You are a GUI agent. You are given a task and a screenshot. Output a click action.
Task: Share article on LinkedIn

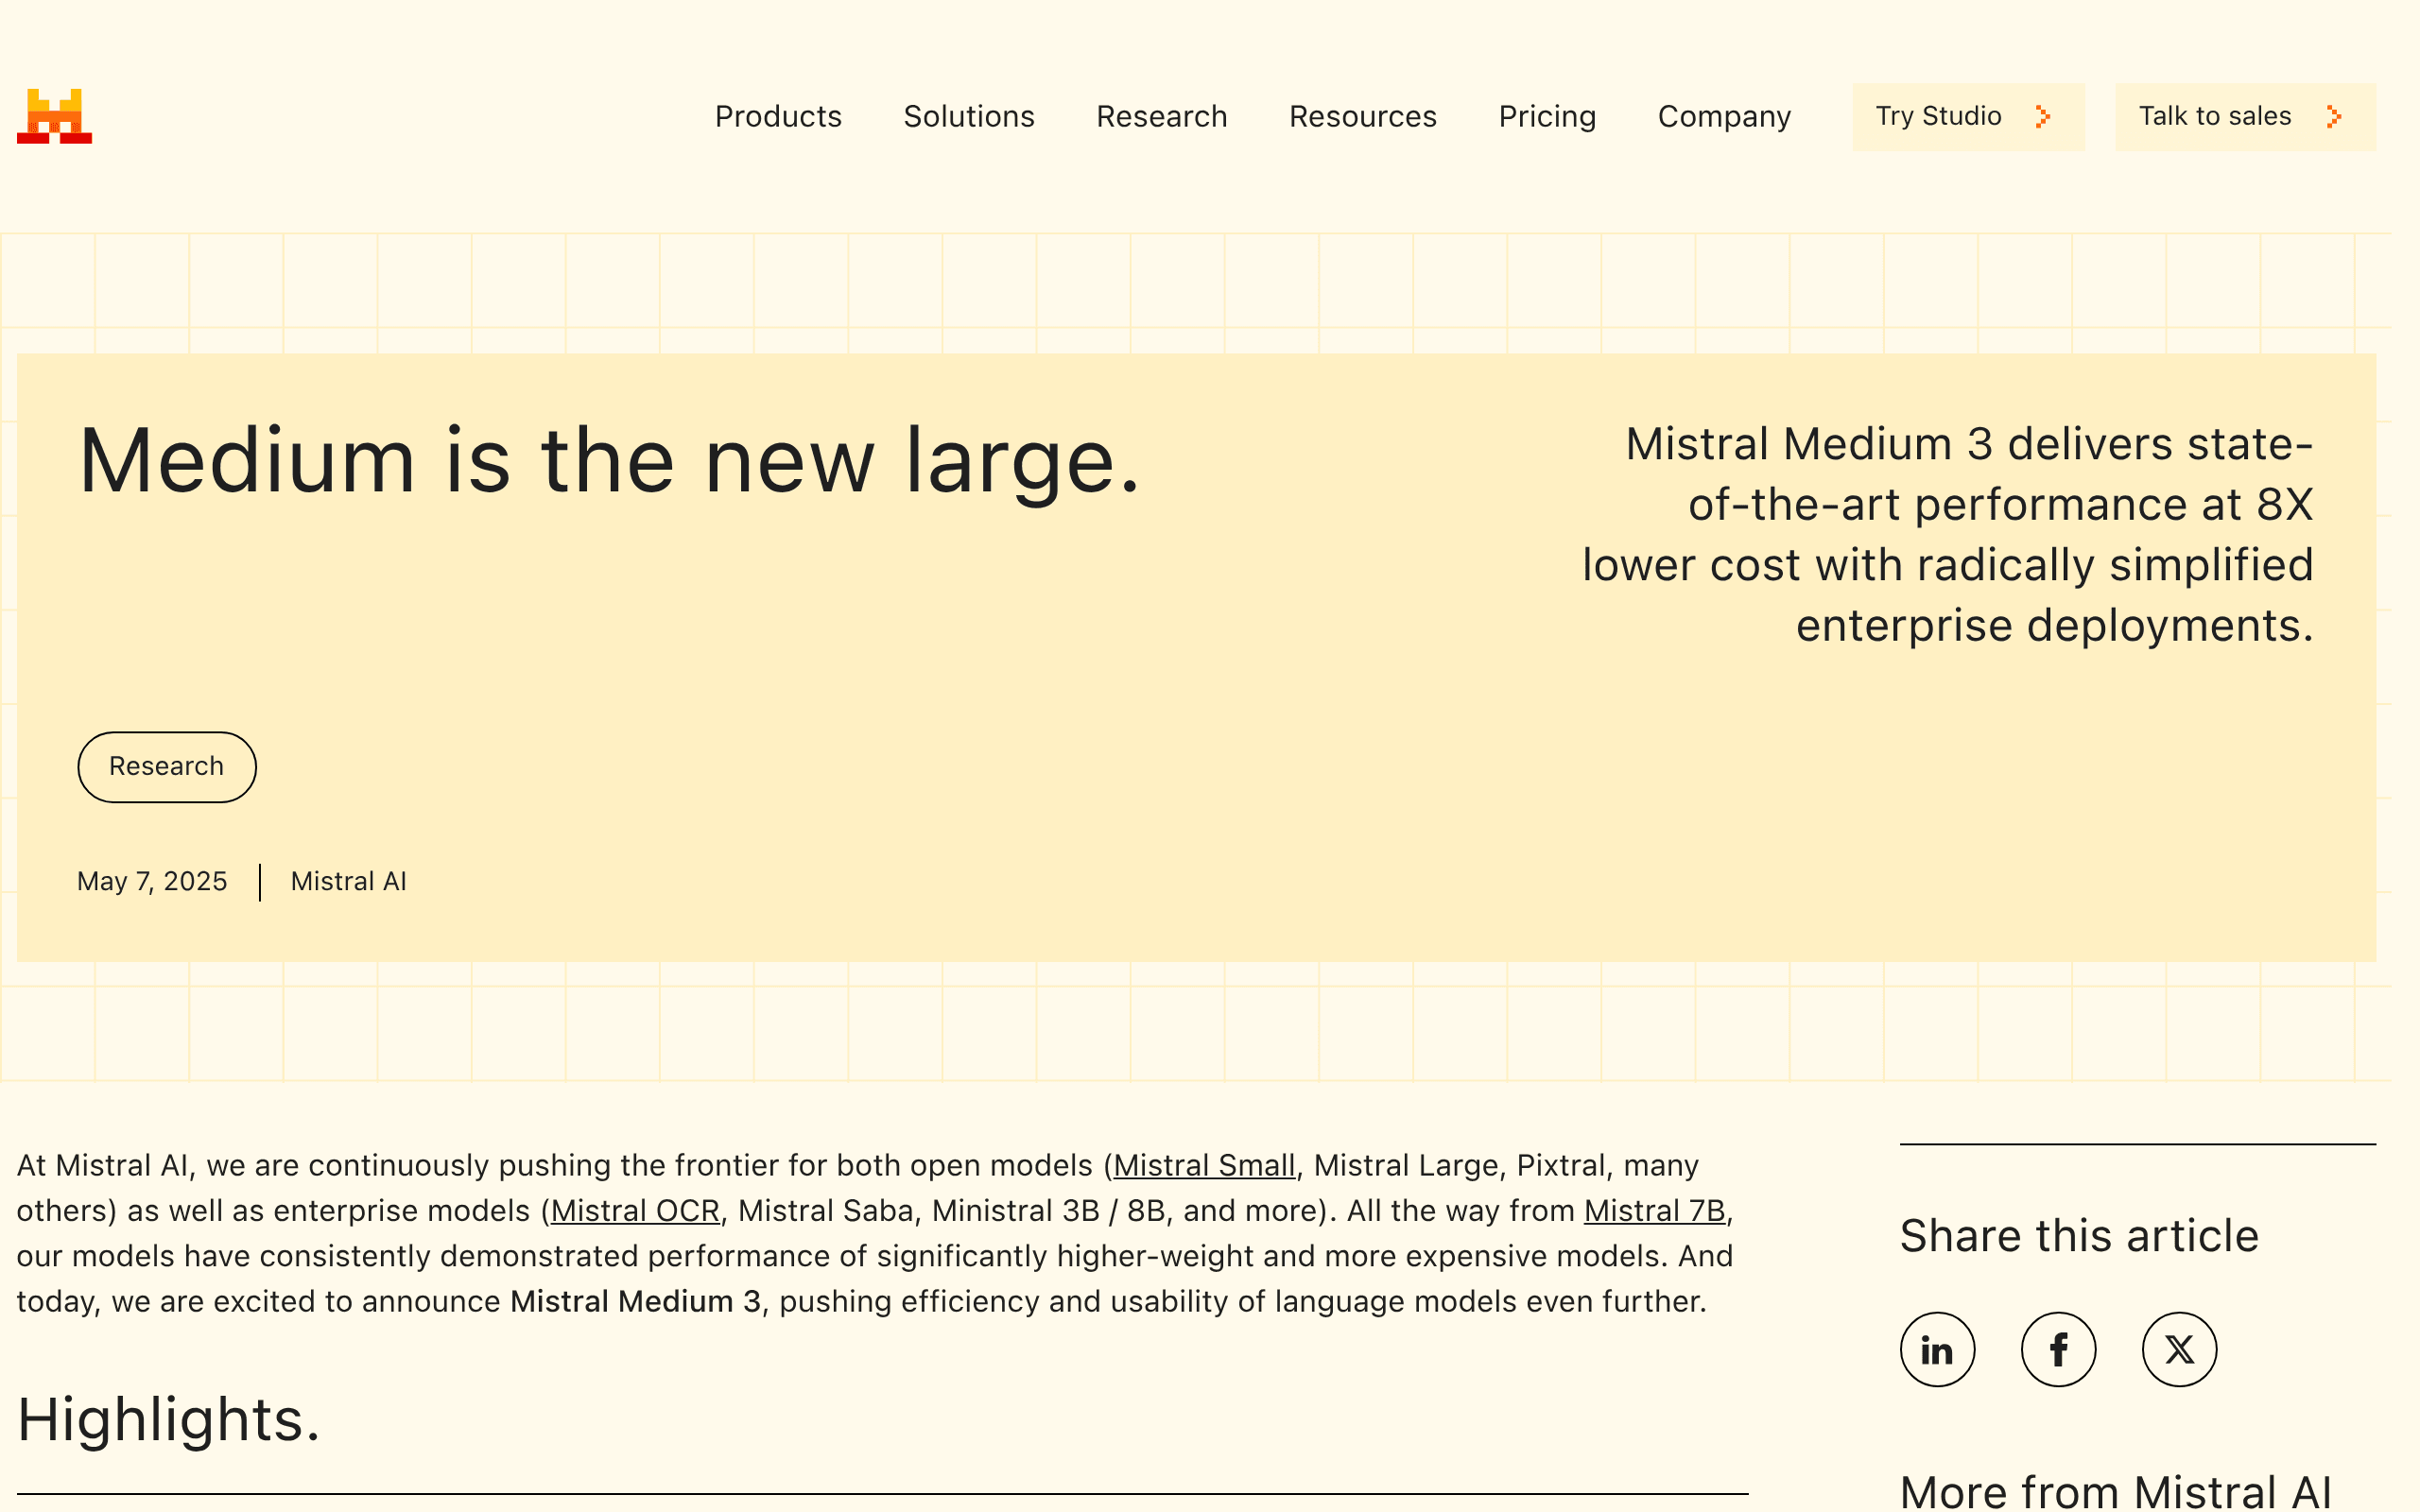1937,1349
